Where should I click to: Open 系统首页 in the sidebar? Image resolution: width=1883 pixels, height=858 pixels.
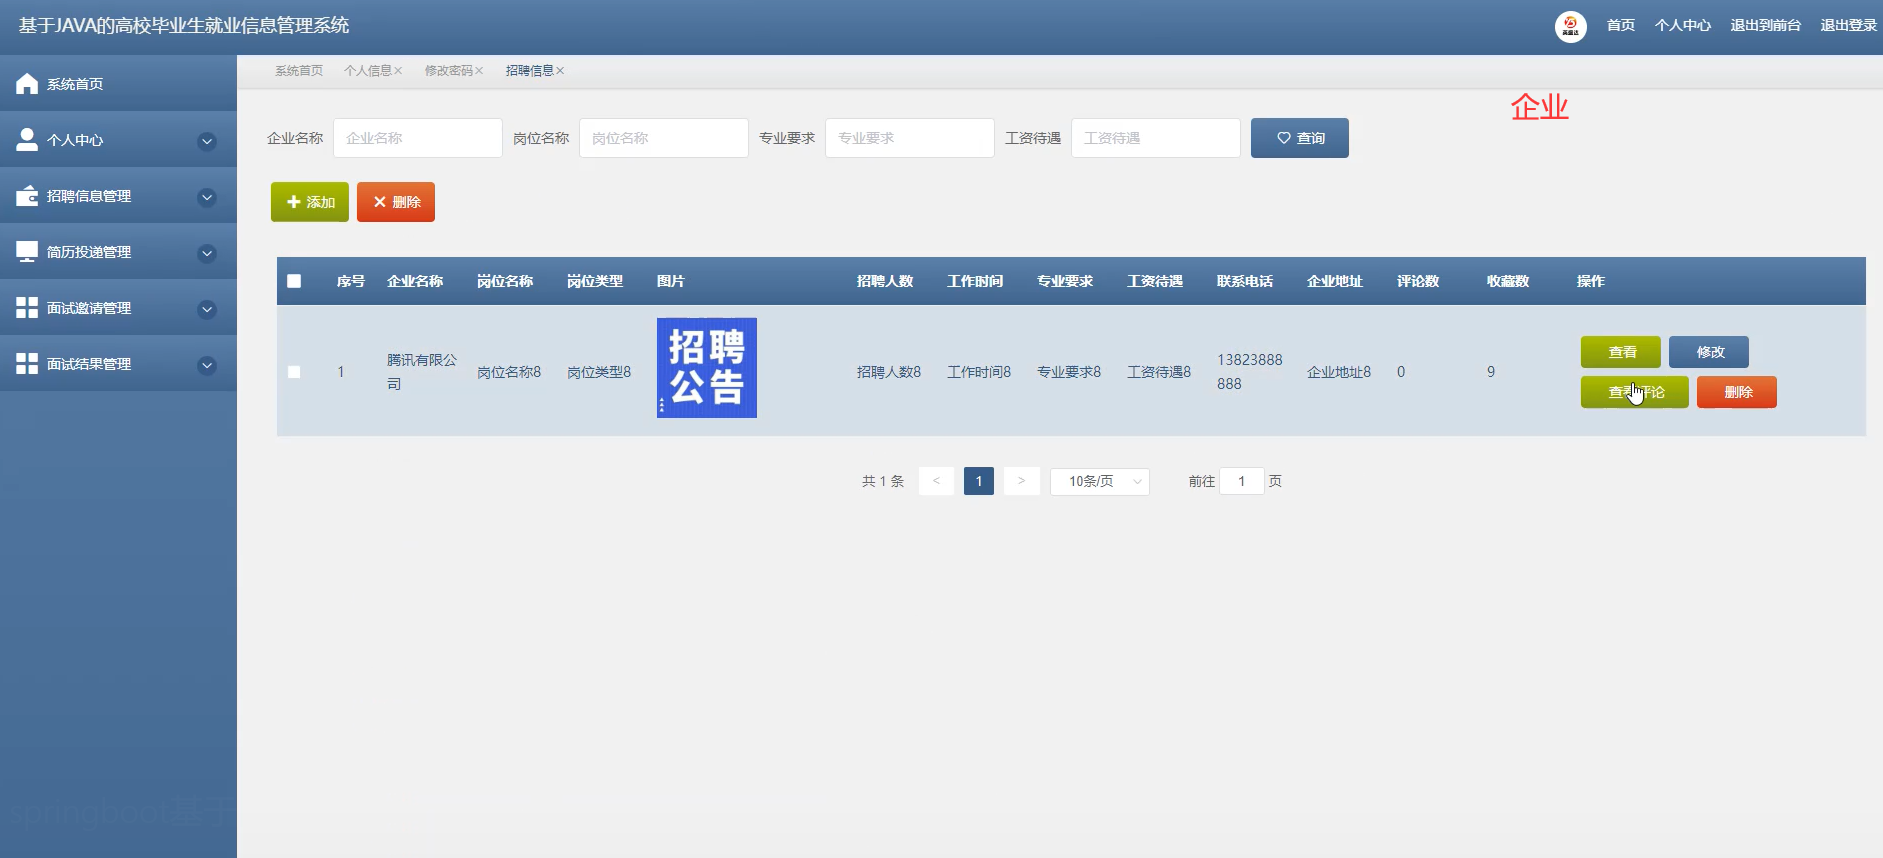coord(118,84)
